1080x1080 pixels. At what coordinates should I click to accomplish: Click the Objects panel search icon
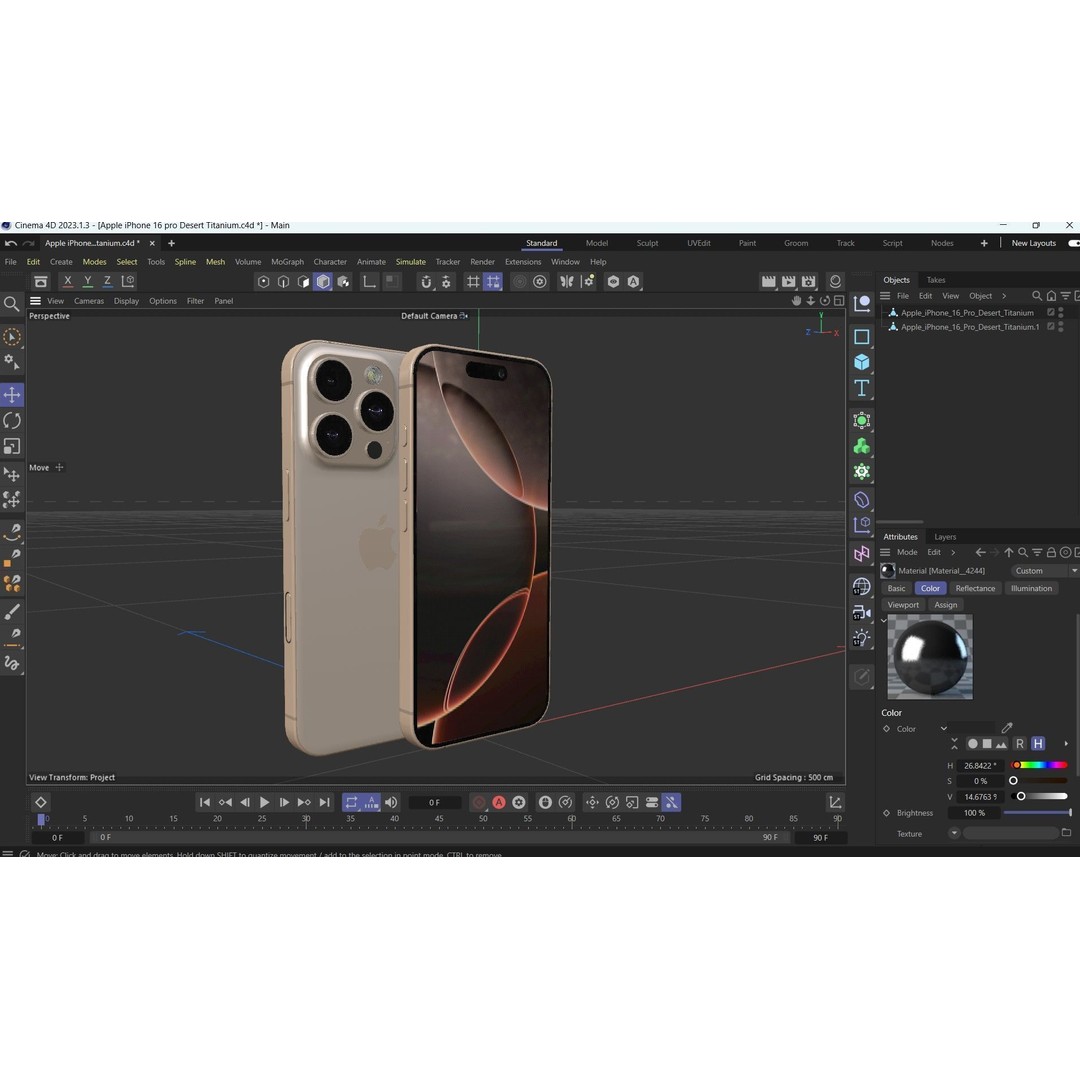[1037, 296]
